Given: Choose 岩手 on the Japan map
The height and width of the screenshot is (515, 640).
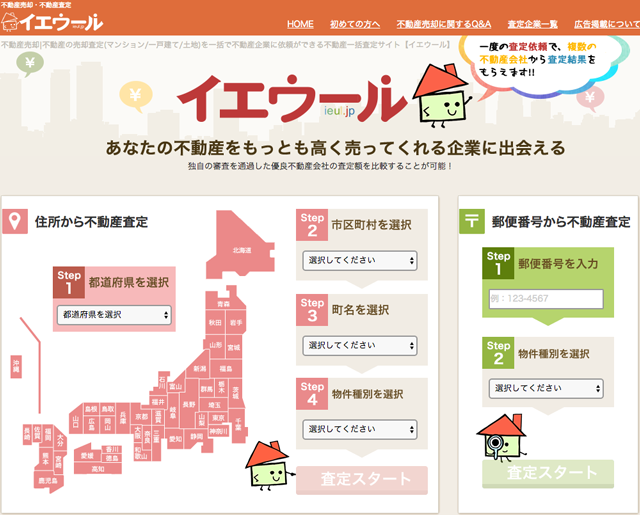Looking at the screenshot, I should (236, 322).
